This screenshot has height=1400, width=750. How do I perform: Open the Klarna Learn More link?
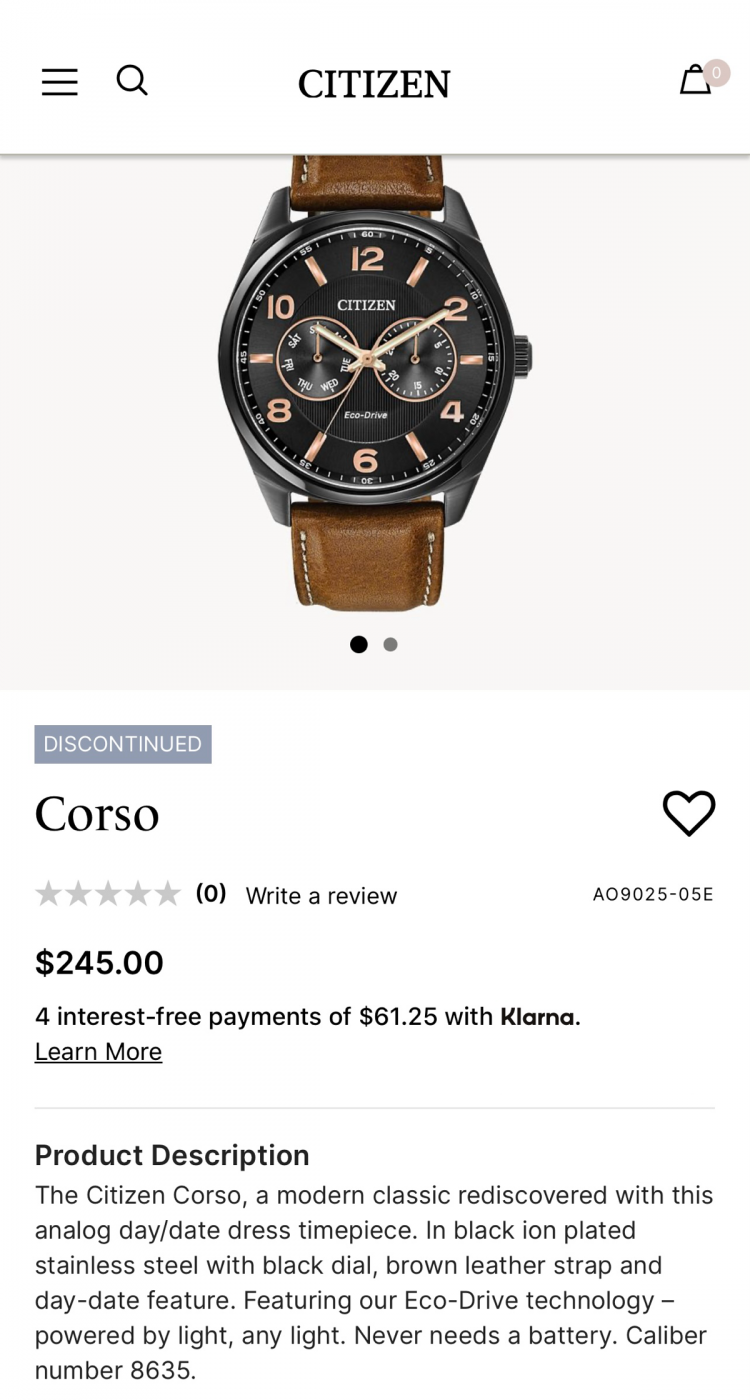98,1052
